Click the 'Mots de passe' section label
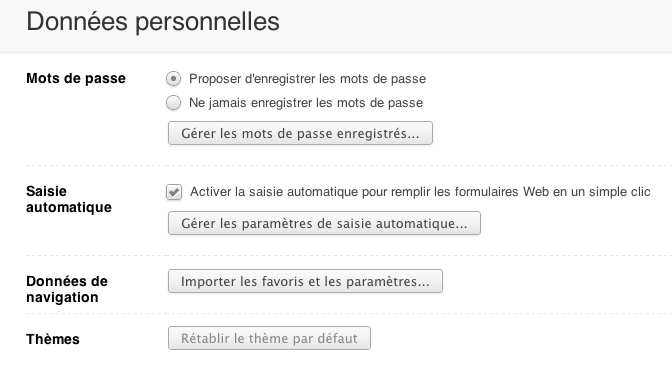672x379 pixels. (x=76, y=78)
